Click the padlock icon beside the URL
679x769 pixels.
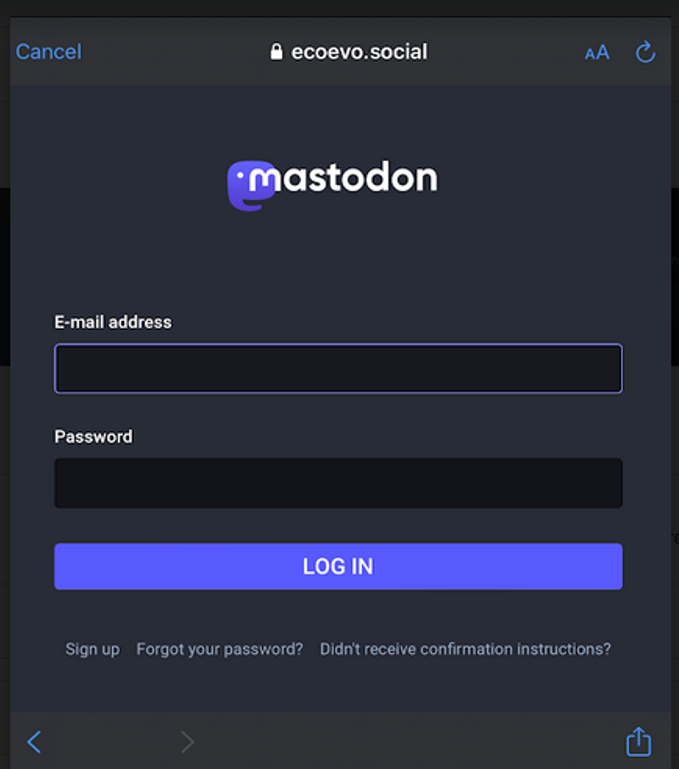[x=276, y=51]
